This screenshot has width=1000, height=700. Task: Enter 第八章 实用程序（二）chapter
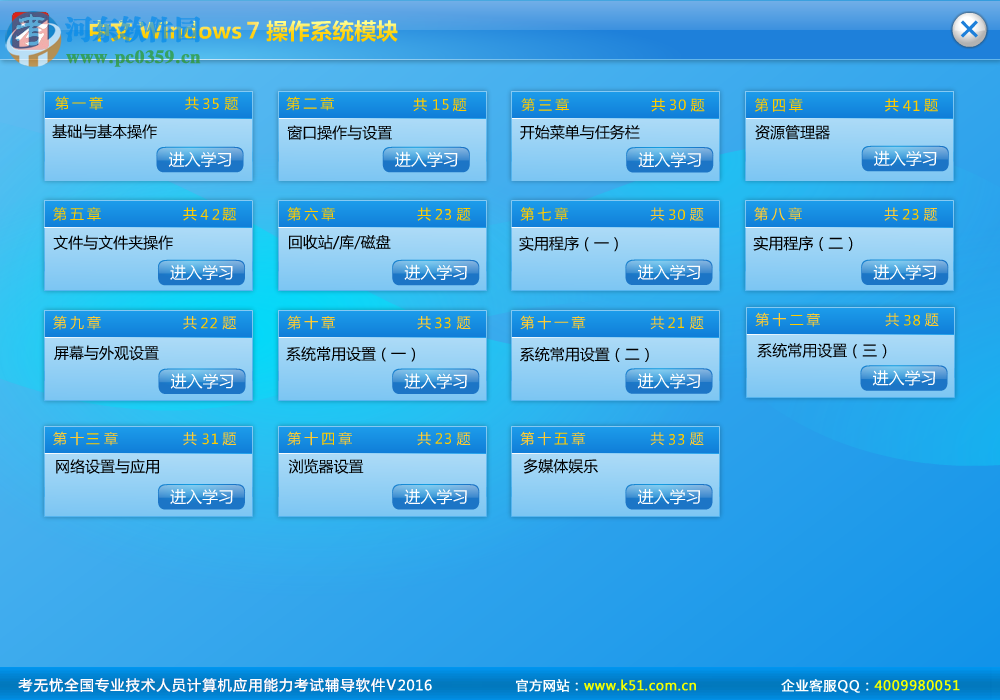click(x=903, y=271)
